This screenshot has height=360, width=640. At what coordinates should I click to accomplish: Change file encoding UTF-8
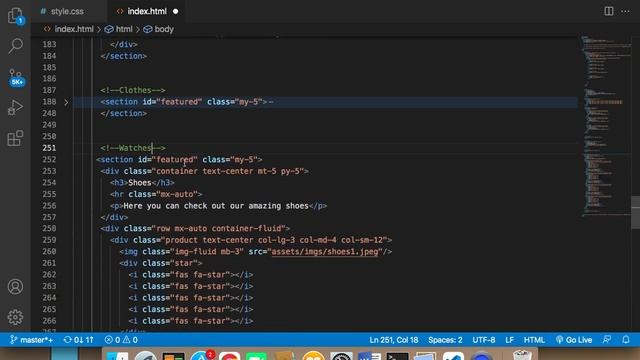click(x=484, y=340)
